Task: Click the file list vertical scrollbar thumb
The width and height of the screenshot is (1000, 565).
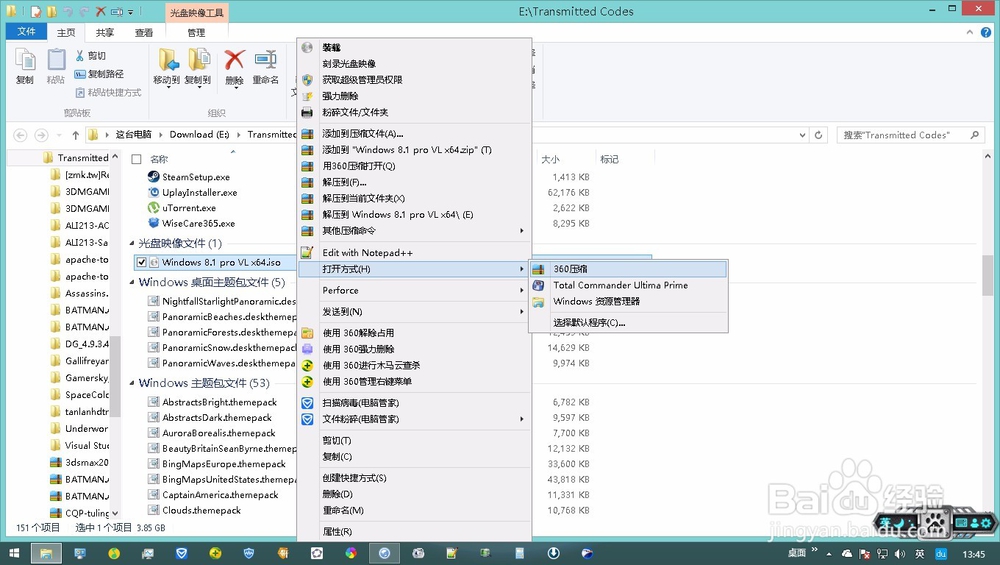Action: [987, 275]
